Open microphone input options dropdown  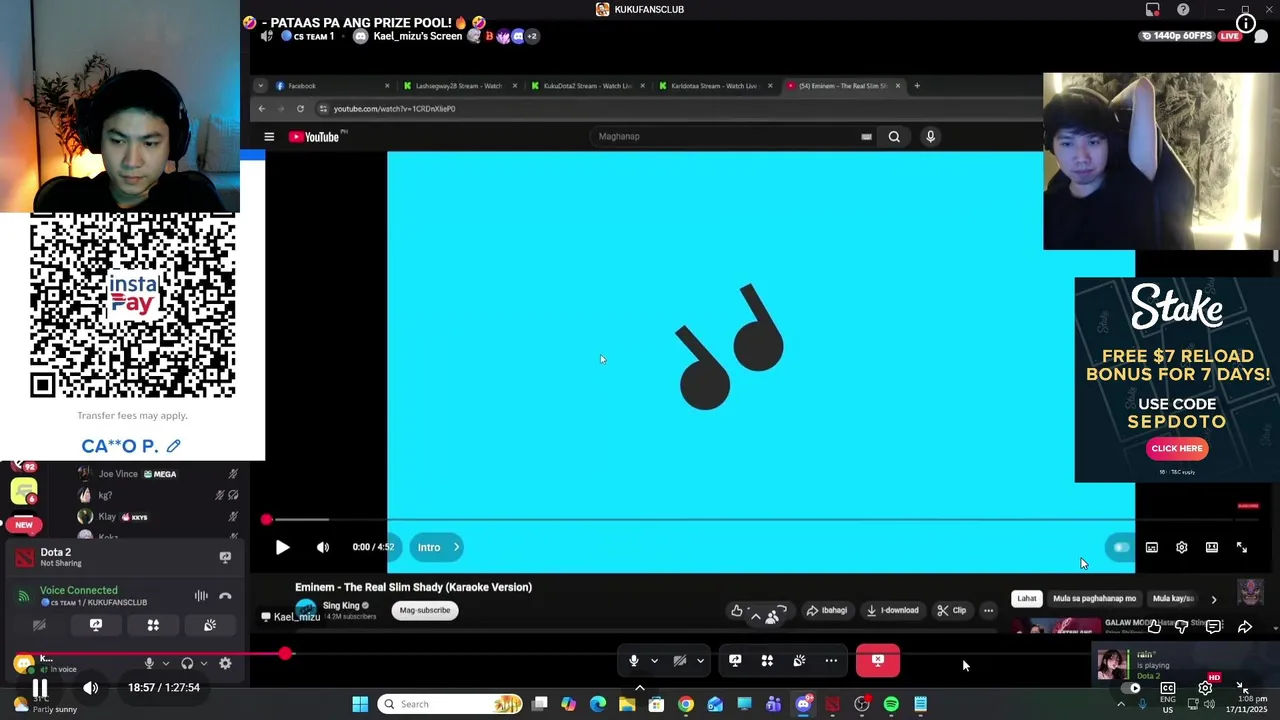(x=166, y=663)
